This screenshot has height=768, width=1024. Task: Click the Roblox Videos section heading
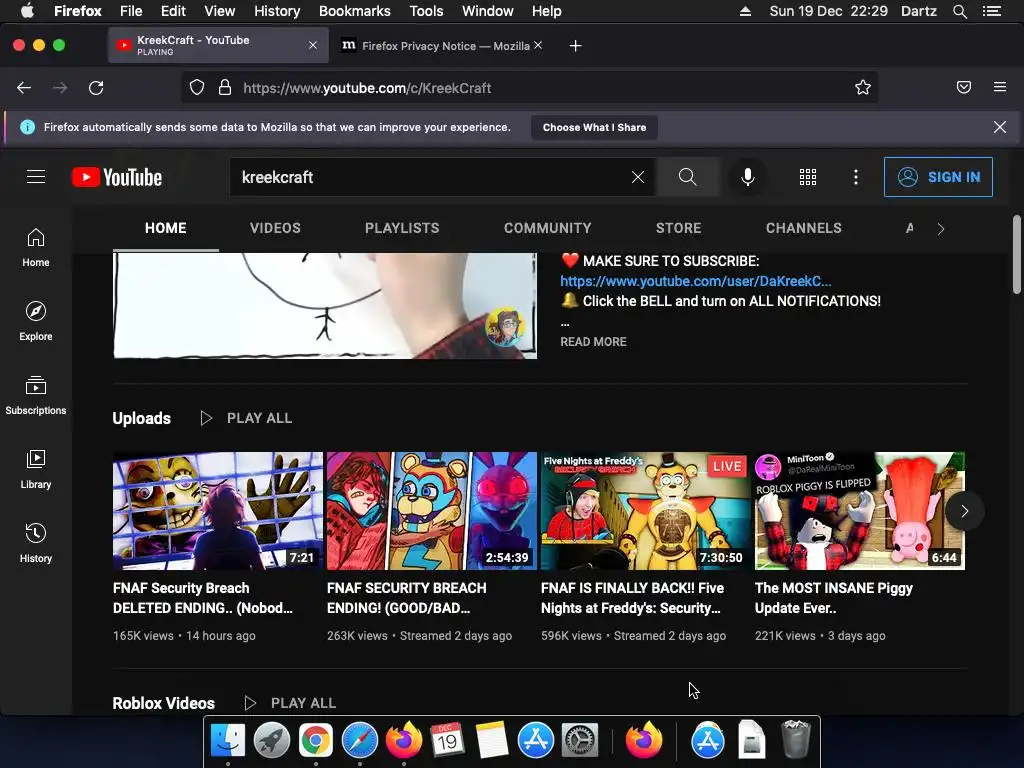click(x=163, y=703)
